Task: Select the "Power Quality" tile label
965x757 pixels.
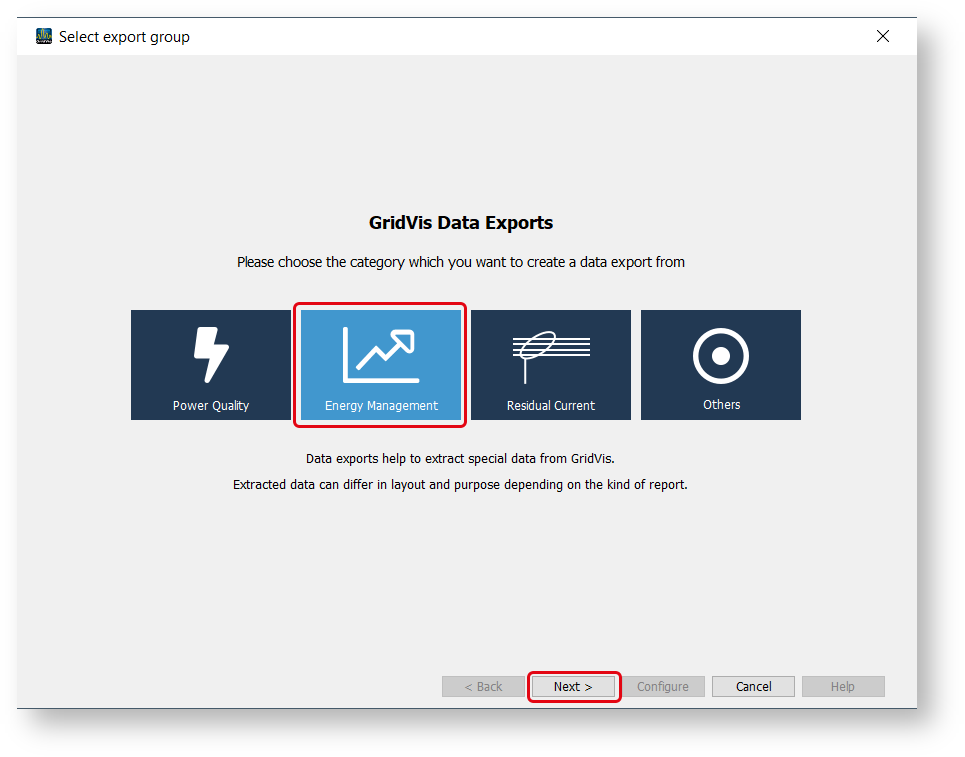Action: click(x=211, y=406)
